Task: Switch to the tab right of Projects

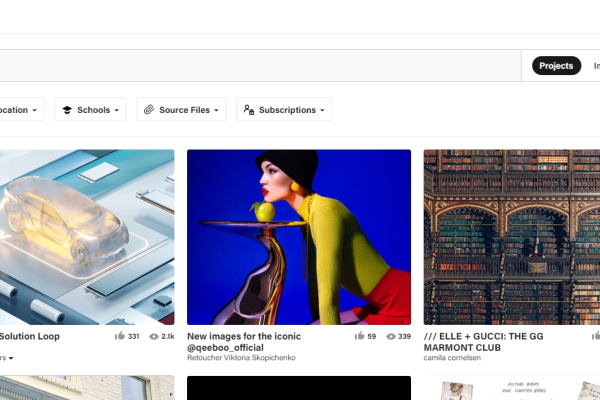Action: (x=595, y=66)
